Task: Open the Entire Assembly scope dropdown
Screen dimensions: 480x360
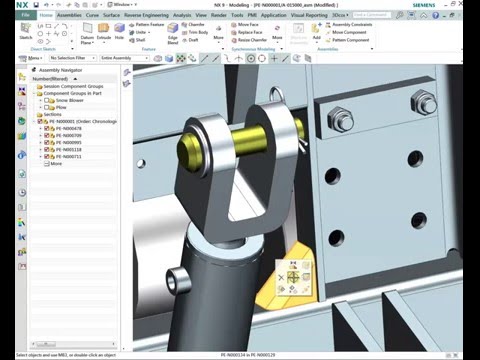Action: tap(124, 58)
